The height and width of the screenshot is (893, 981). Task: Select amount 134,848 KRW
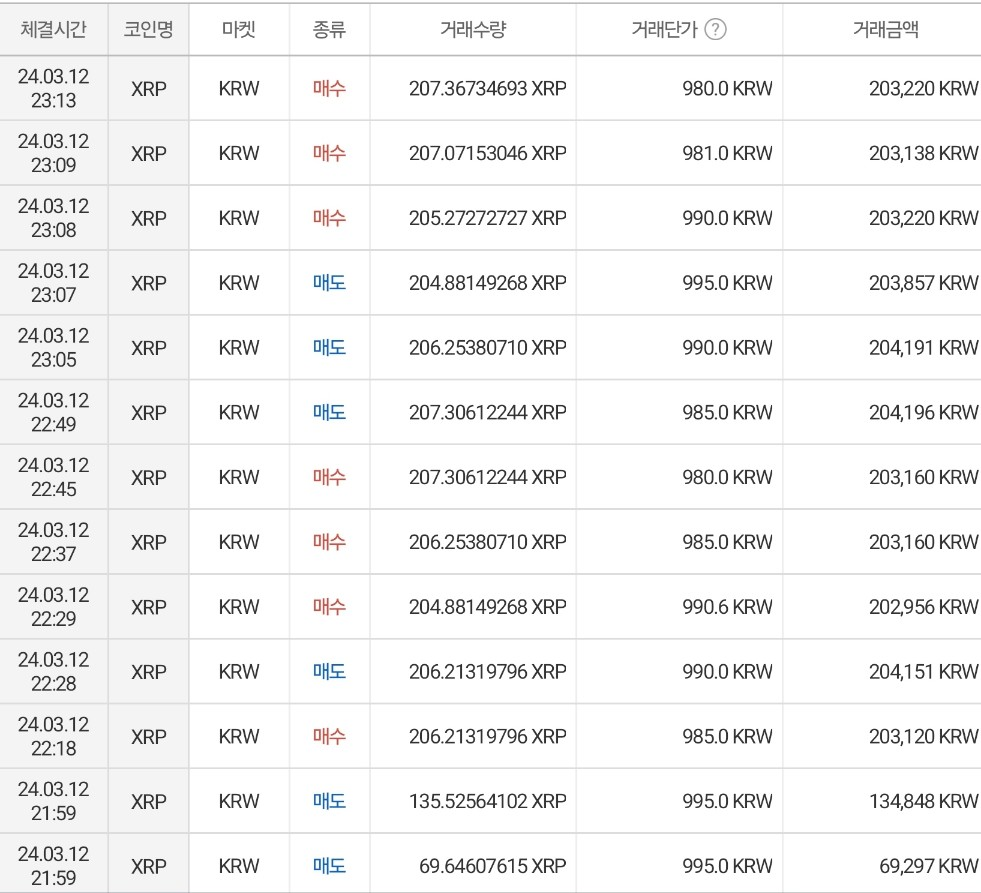(x=923, y=801)
